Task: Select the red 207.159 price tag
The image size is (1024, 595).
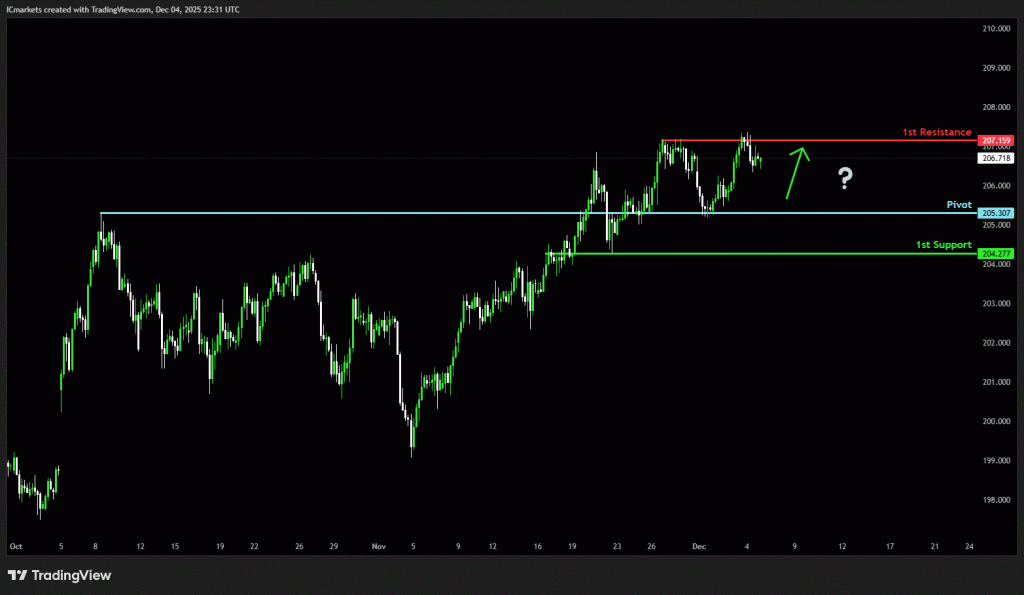Action: [997, 140]
